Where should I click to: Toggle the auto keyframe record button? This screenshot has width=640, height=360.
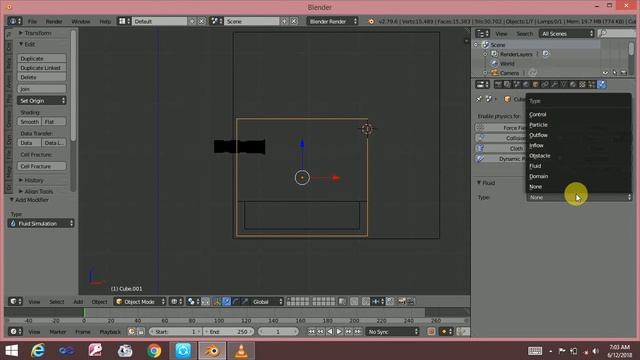[431, 332]
